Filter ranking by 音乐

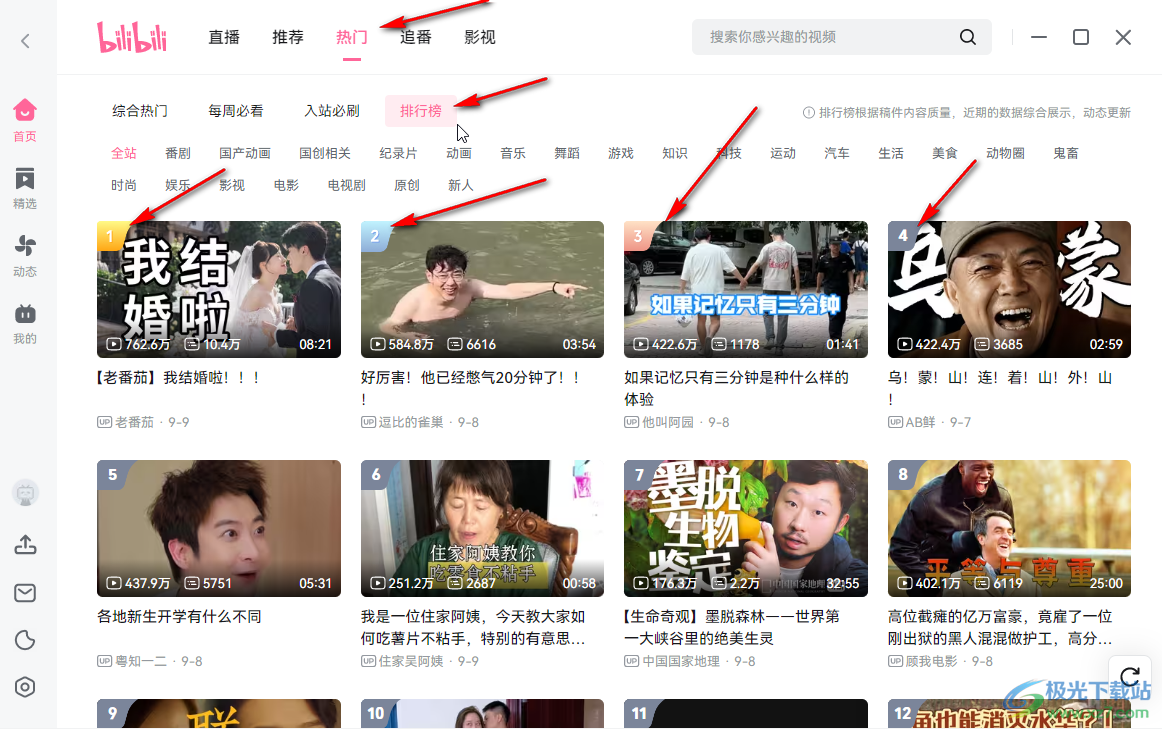(513, 153)
